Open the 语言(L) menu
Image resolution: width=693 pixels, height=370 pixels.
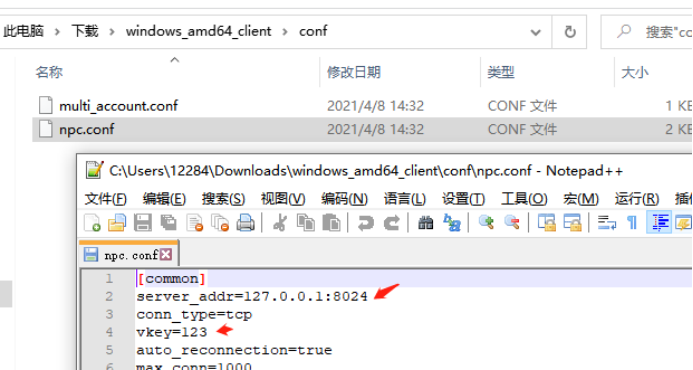click(404, 199)
